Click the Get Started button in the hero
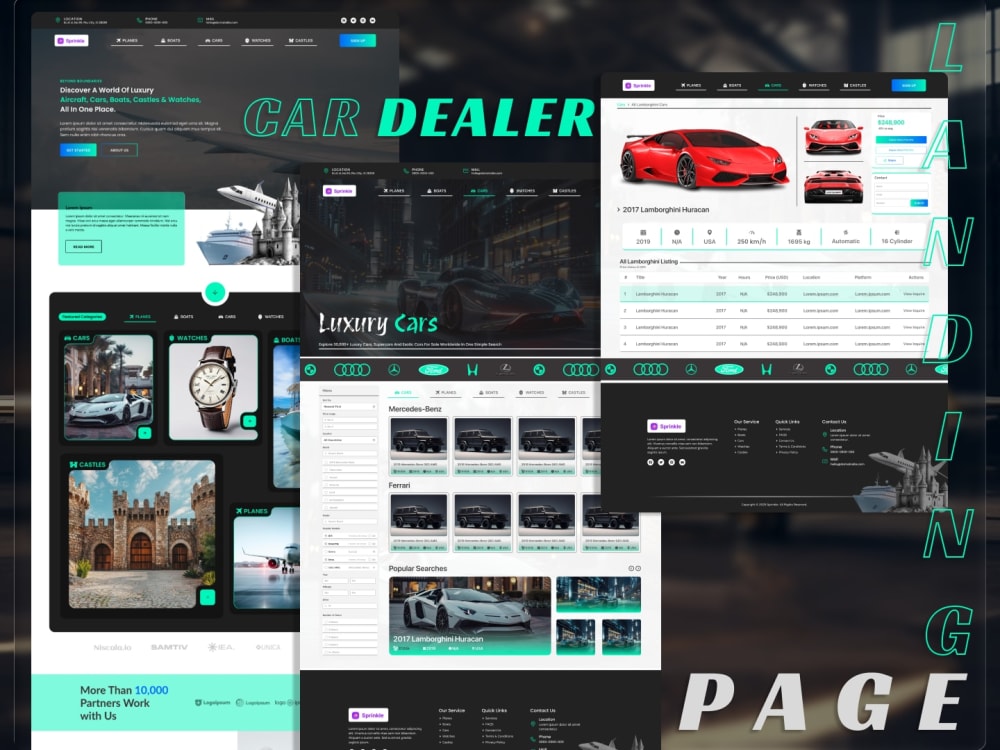 point(78,150)
